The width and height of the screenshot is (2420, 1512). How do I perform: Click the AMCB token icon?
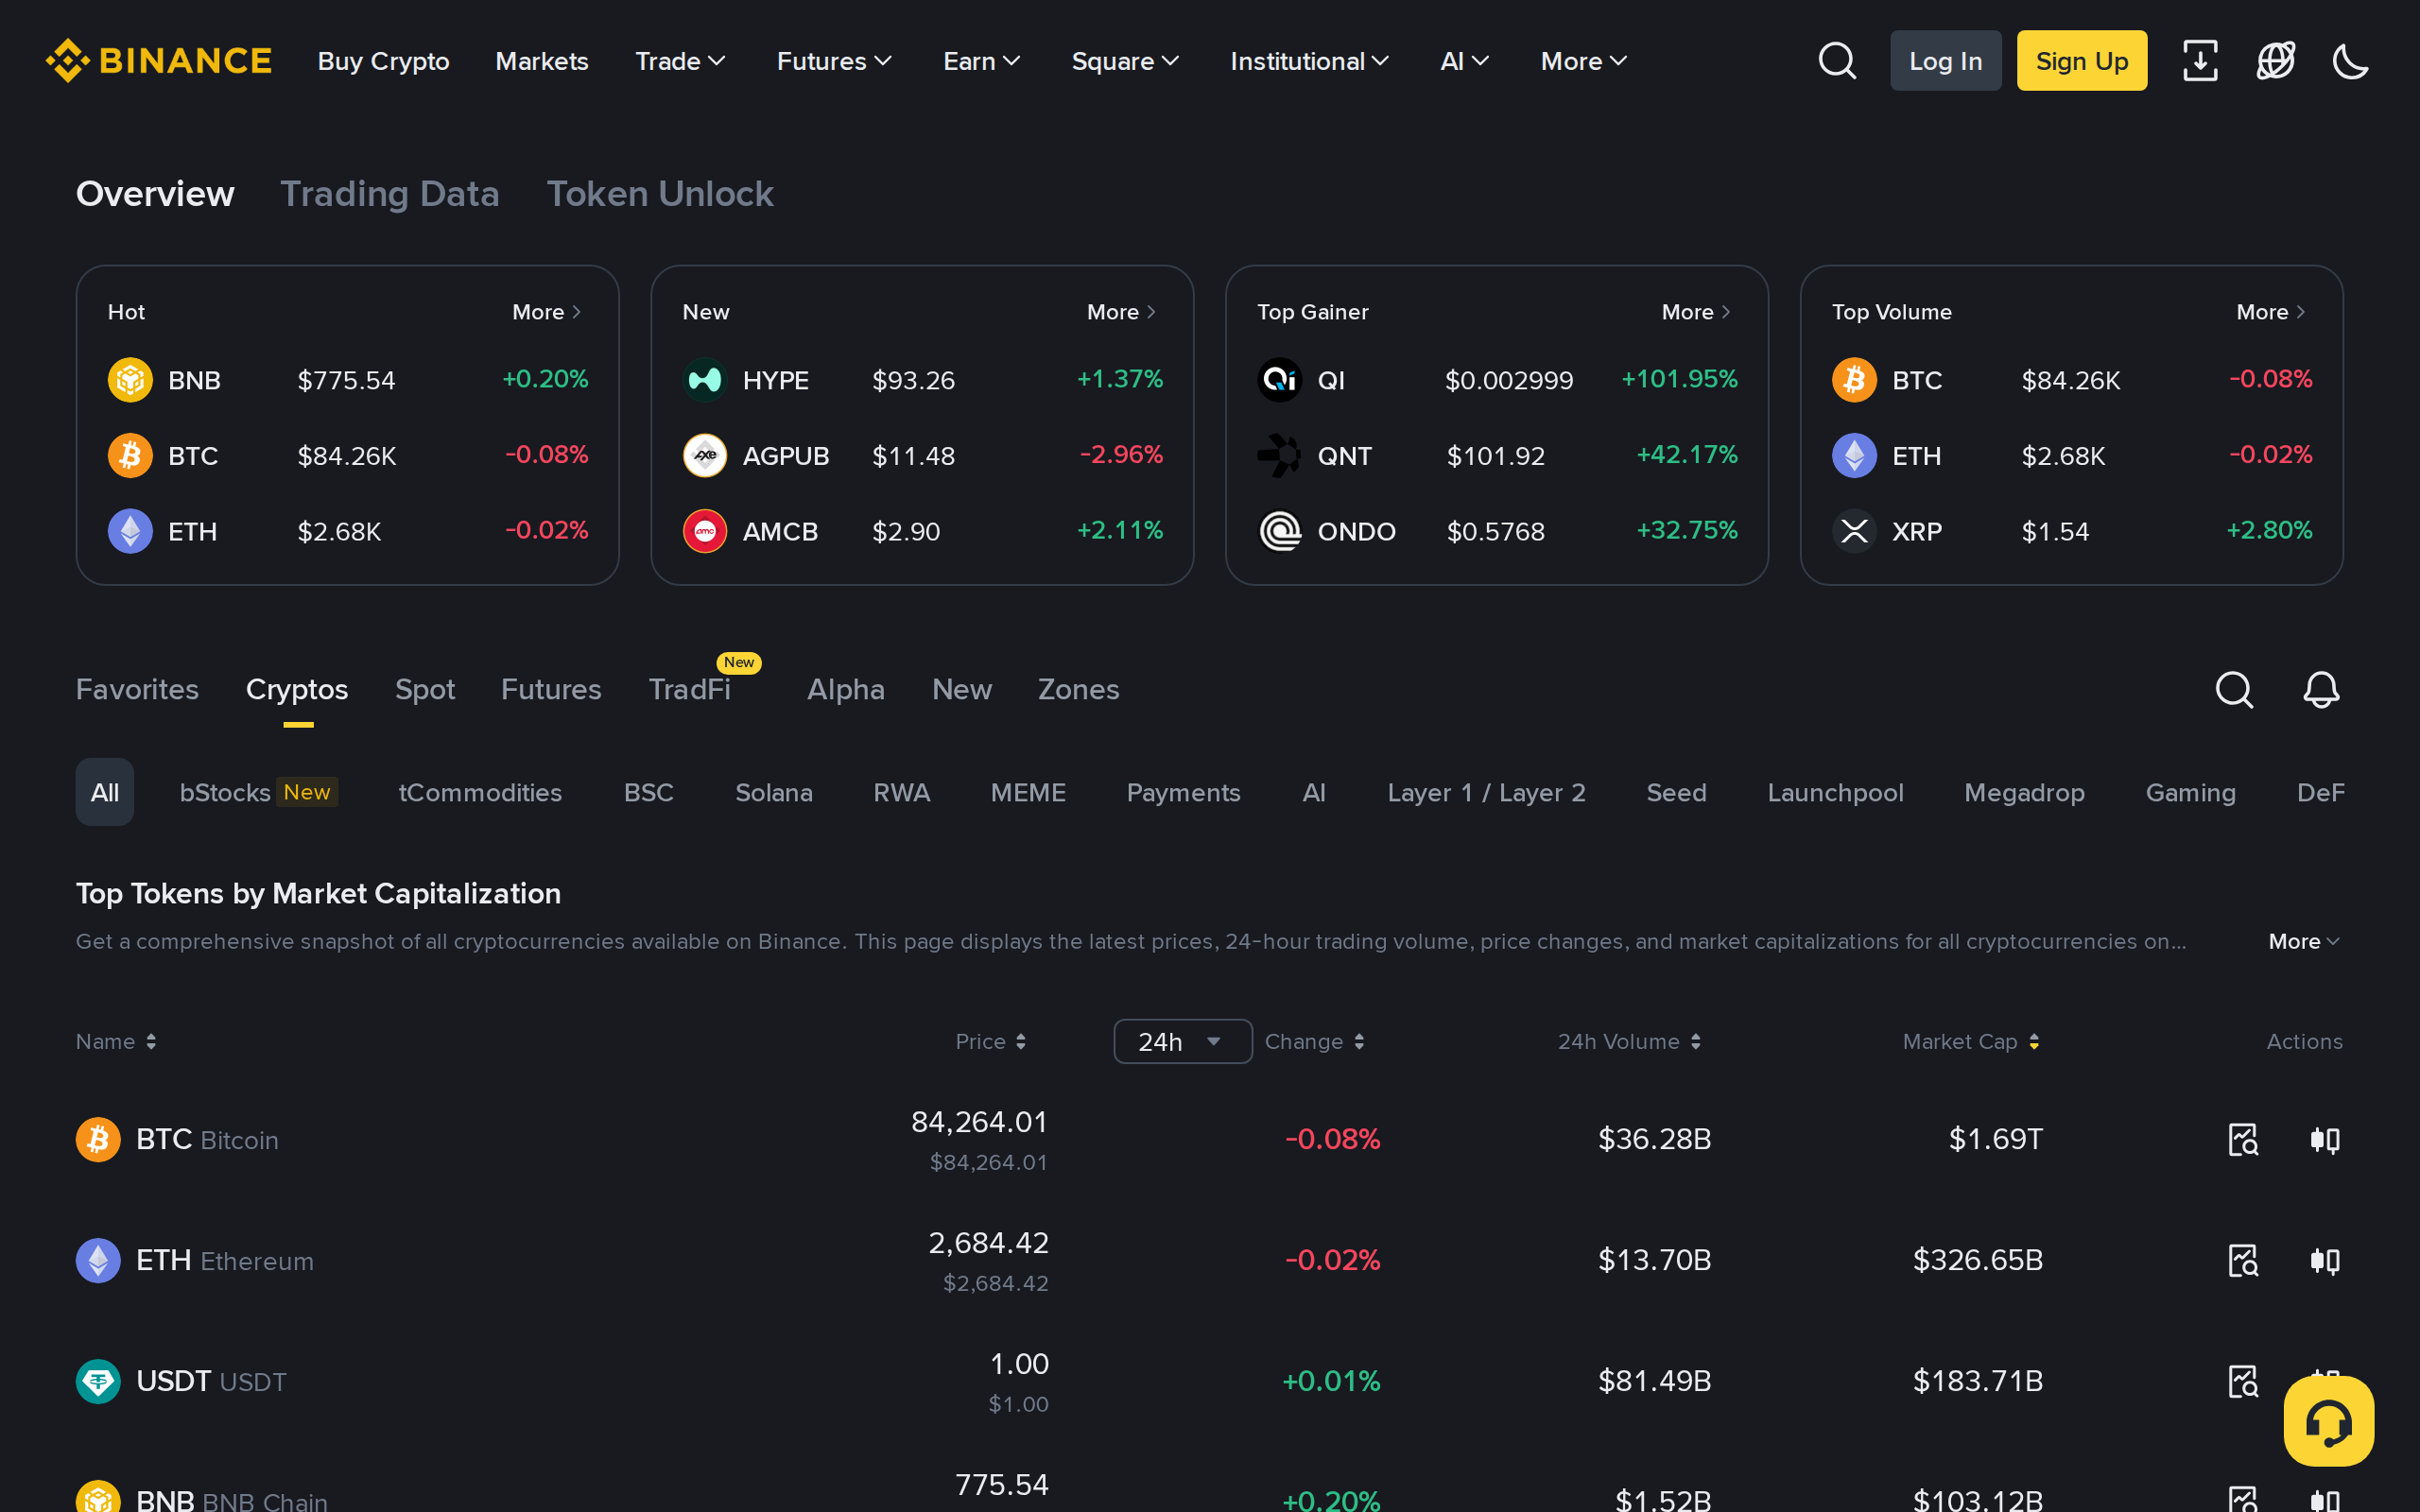pos(705,531)
